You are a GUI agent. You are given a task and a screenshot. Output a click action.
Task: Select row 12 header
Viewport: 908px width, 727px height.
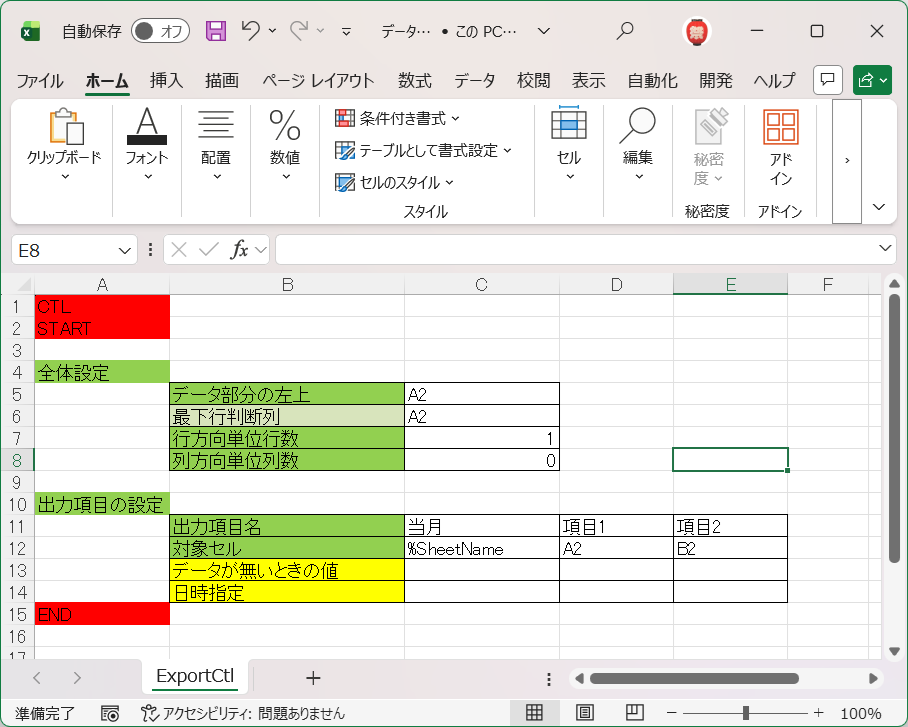(17, 548)
